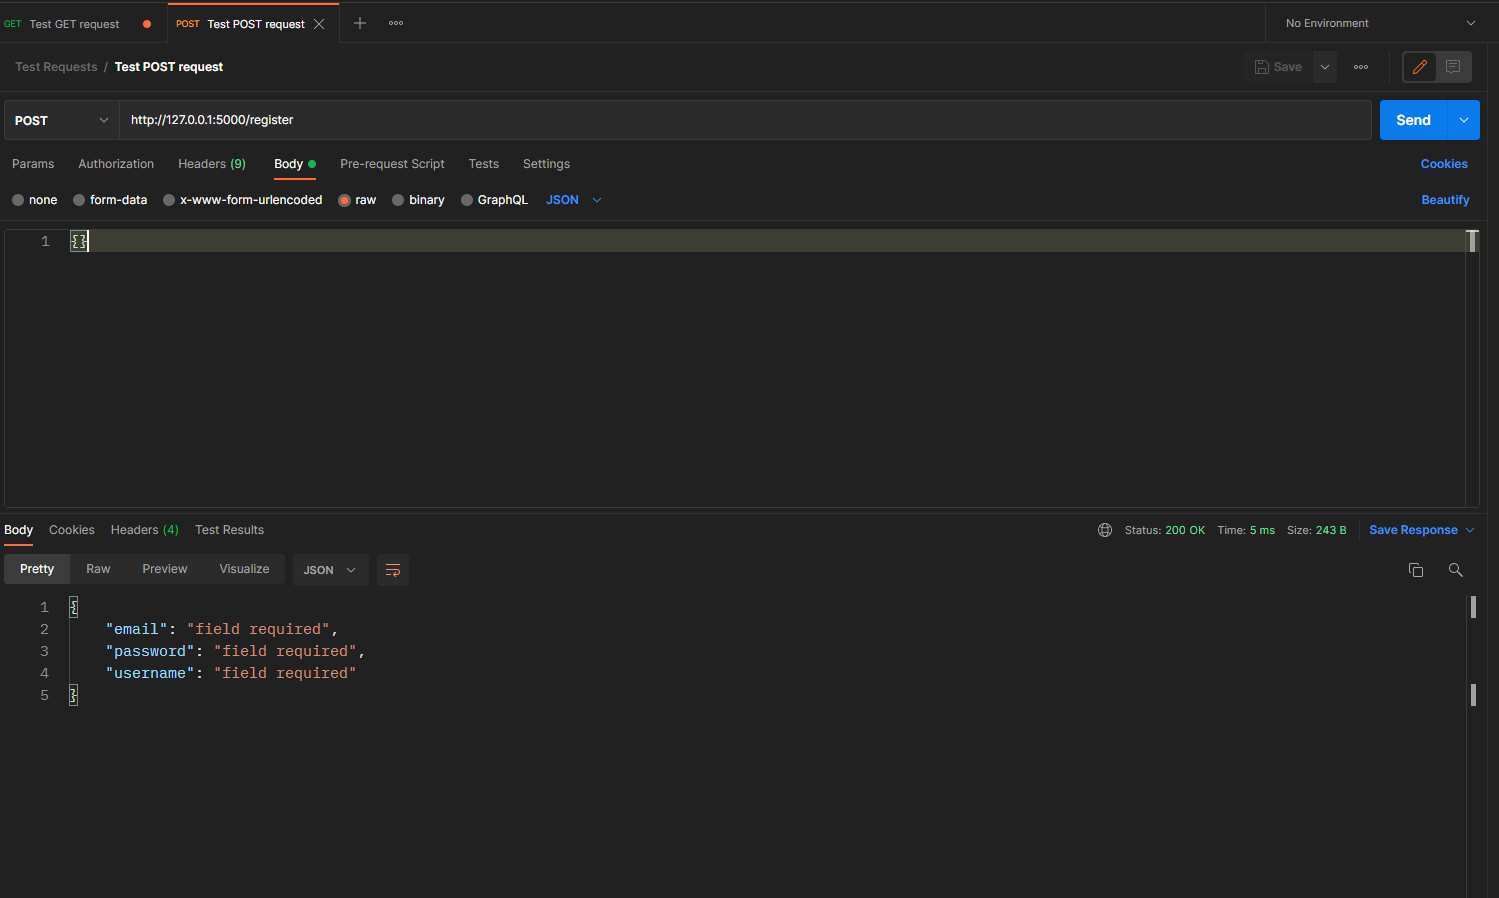
Task: Open the Settings tab
Action: (546, 164)
